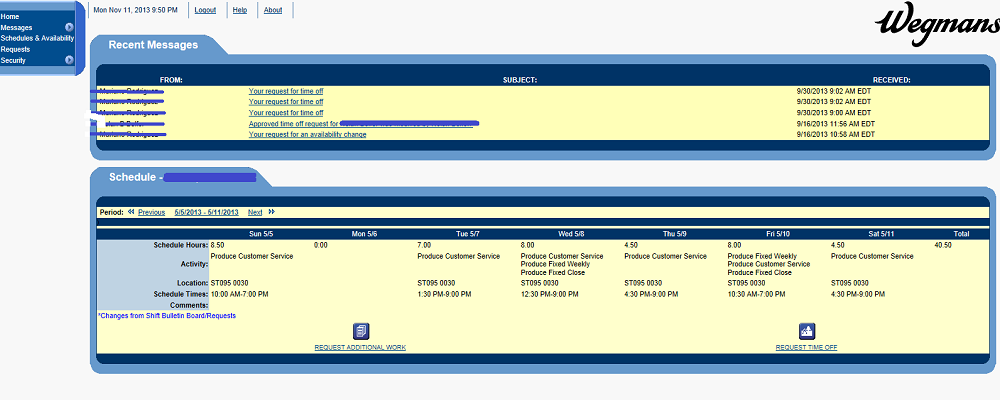Open the Help link
Image resolution: width=1000 pixels, height=400 pixels.
[240, 10]
